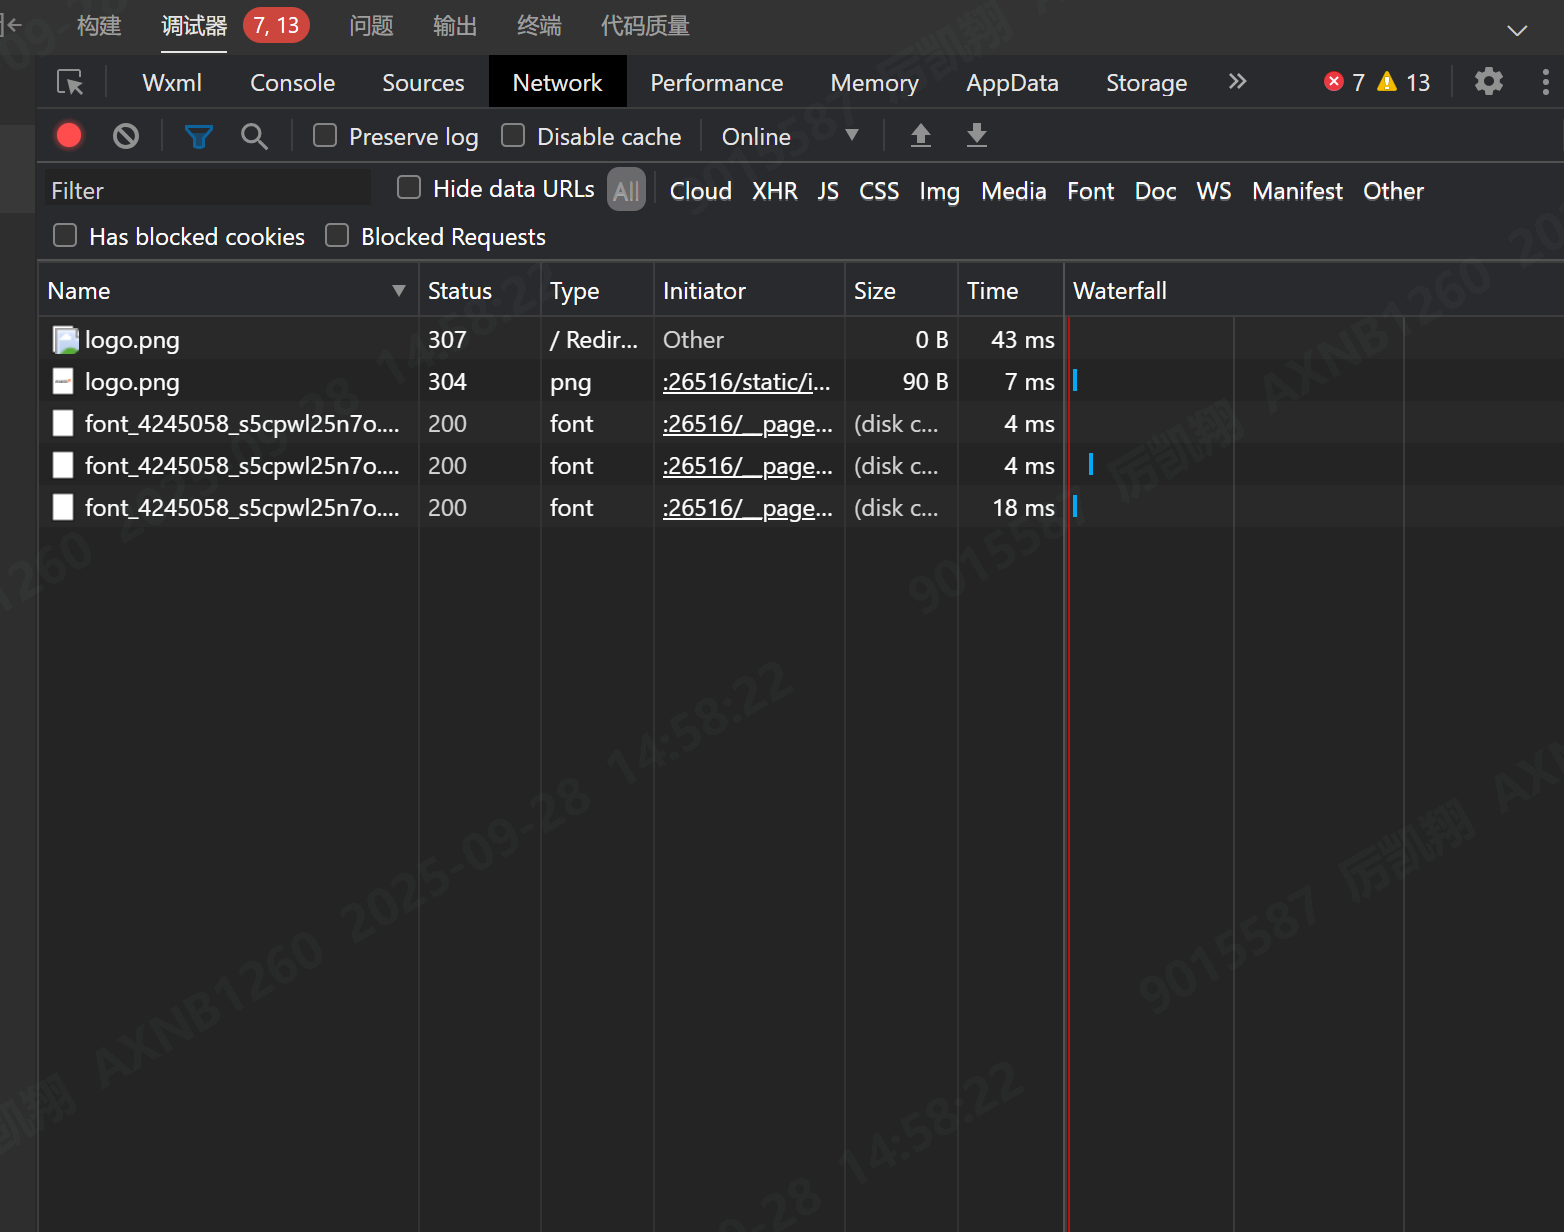The image size is (1564, 1232).
Task: Switch to the Storage tab
Action: (1146, 83)
